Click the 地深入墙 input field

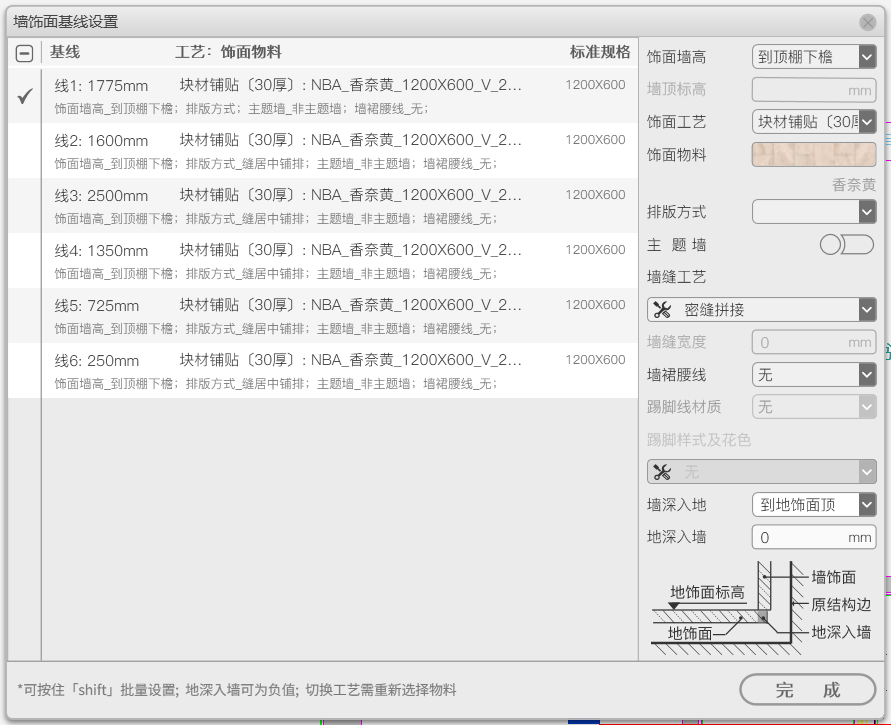point(814,537)
